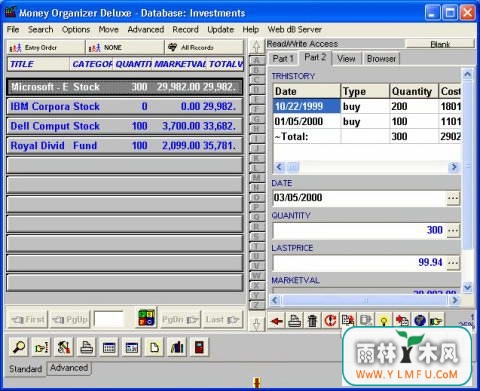Open the Advanced menu
The image size is (480, 391).
[x=146, y=29]
